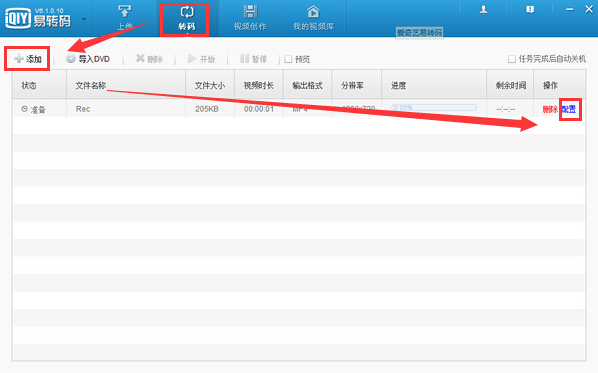Expand the dropdown arrow beside the iQIYI logo
The width and height of the screenshot is (598, 373).
coord(84,19)
